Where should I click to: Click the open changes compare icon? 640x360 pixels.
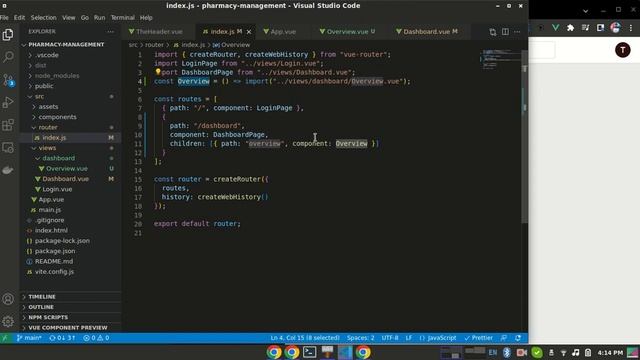pos(493,32)
